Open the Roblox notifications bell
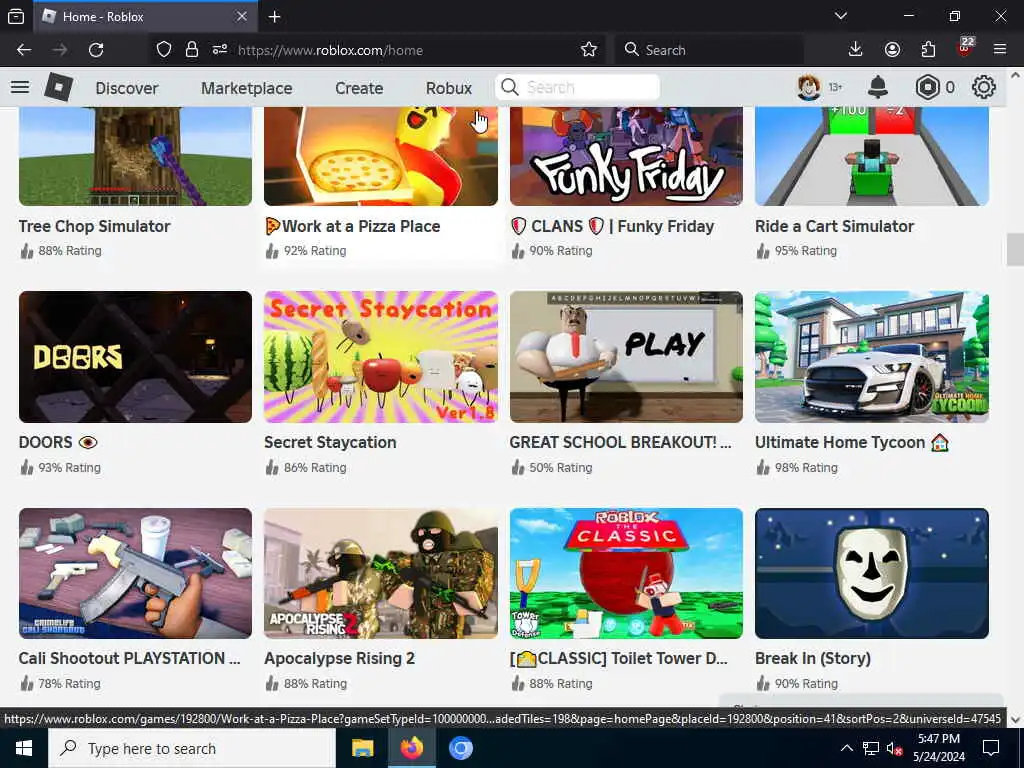Screen dimensions: 1024x768 coord(878,87)
